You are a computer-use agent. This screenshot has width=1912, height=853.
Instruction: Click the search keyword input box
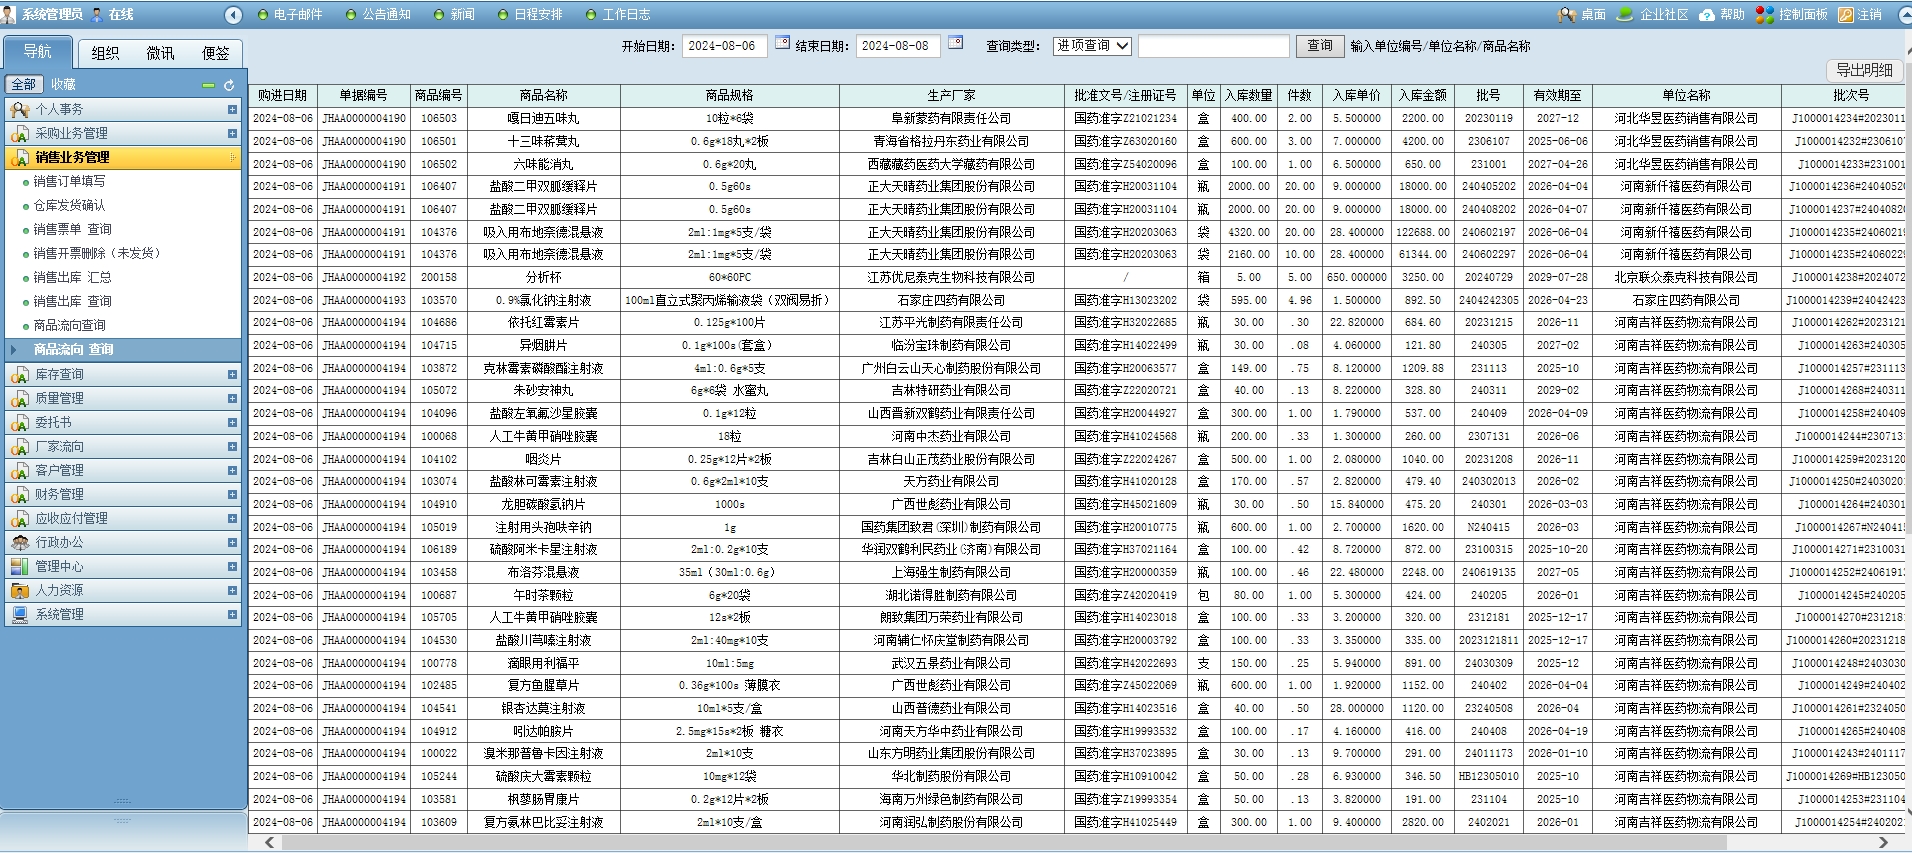click(1213, 46)
